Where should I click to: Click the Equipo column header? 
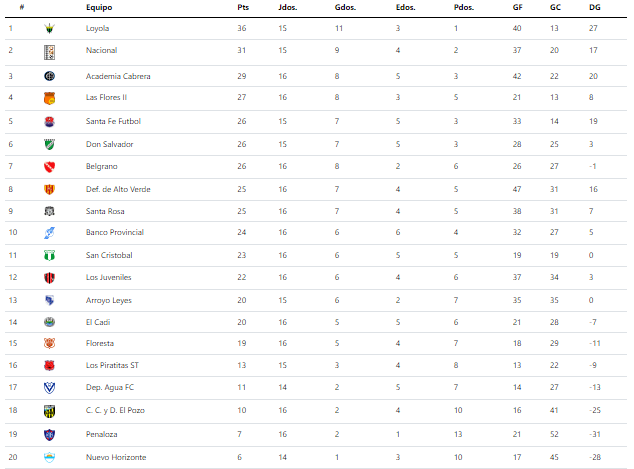click(99, 7)
